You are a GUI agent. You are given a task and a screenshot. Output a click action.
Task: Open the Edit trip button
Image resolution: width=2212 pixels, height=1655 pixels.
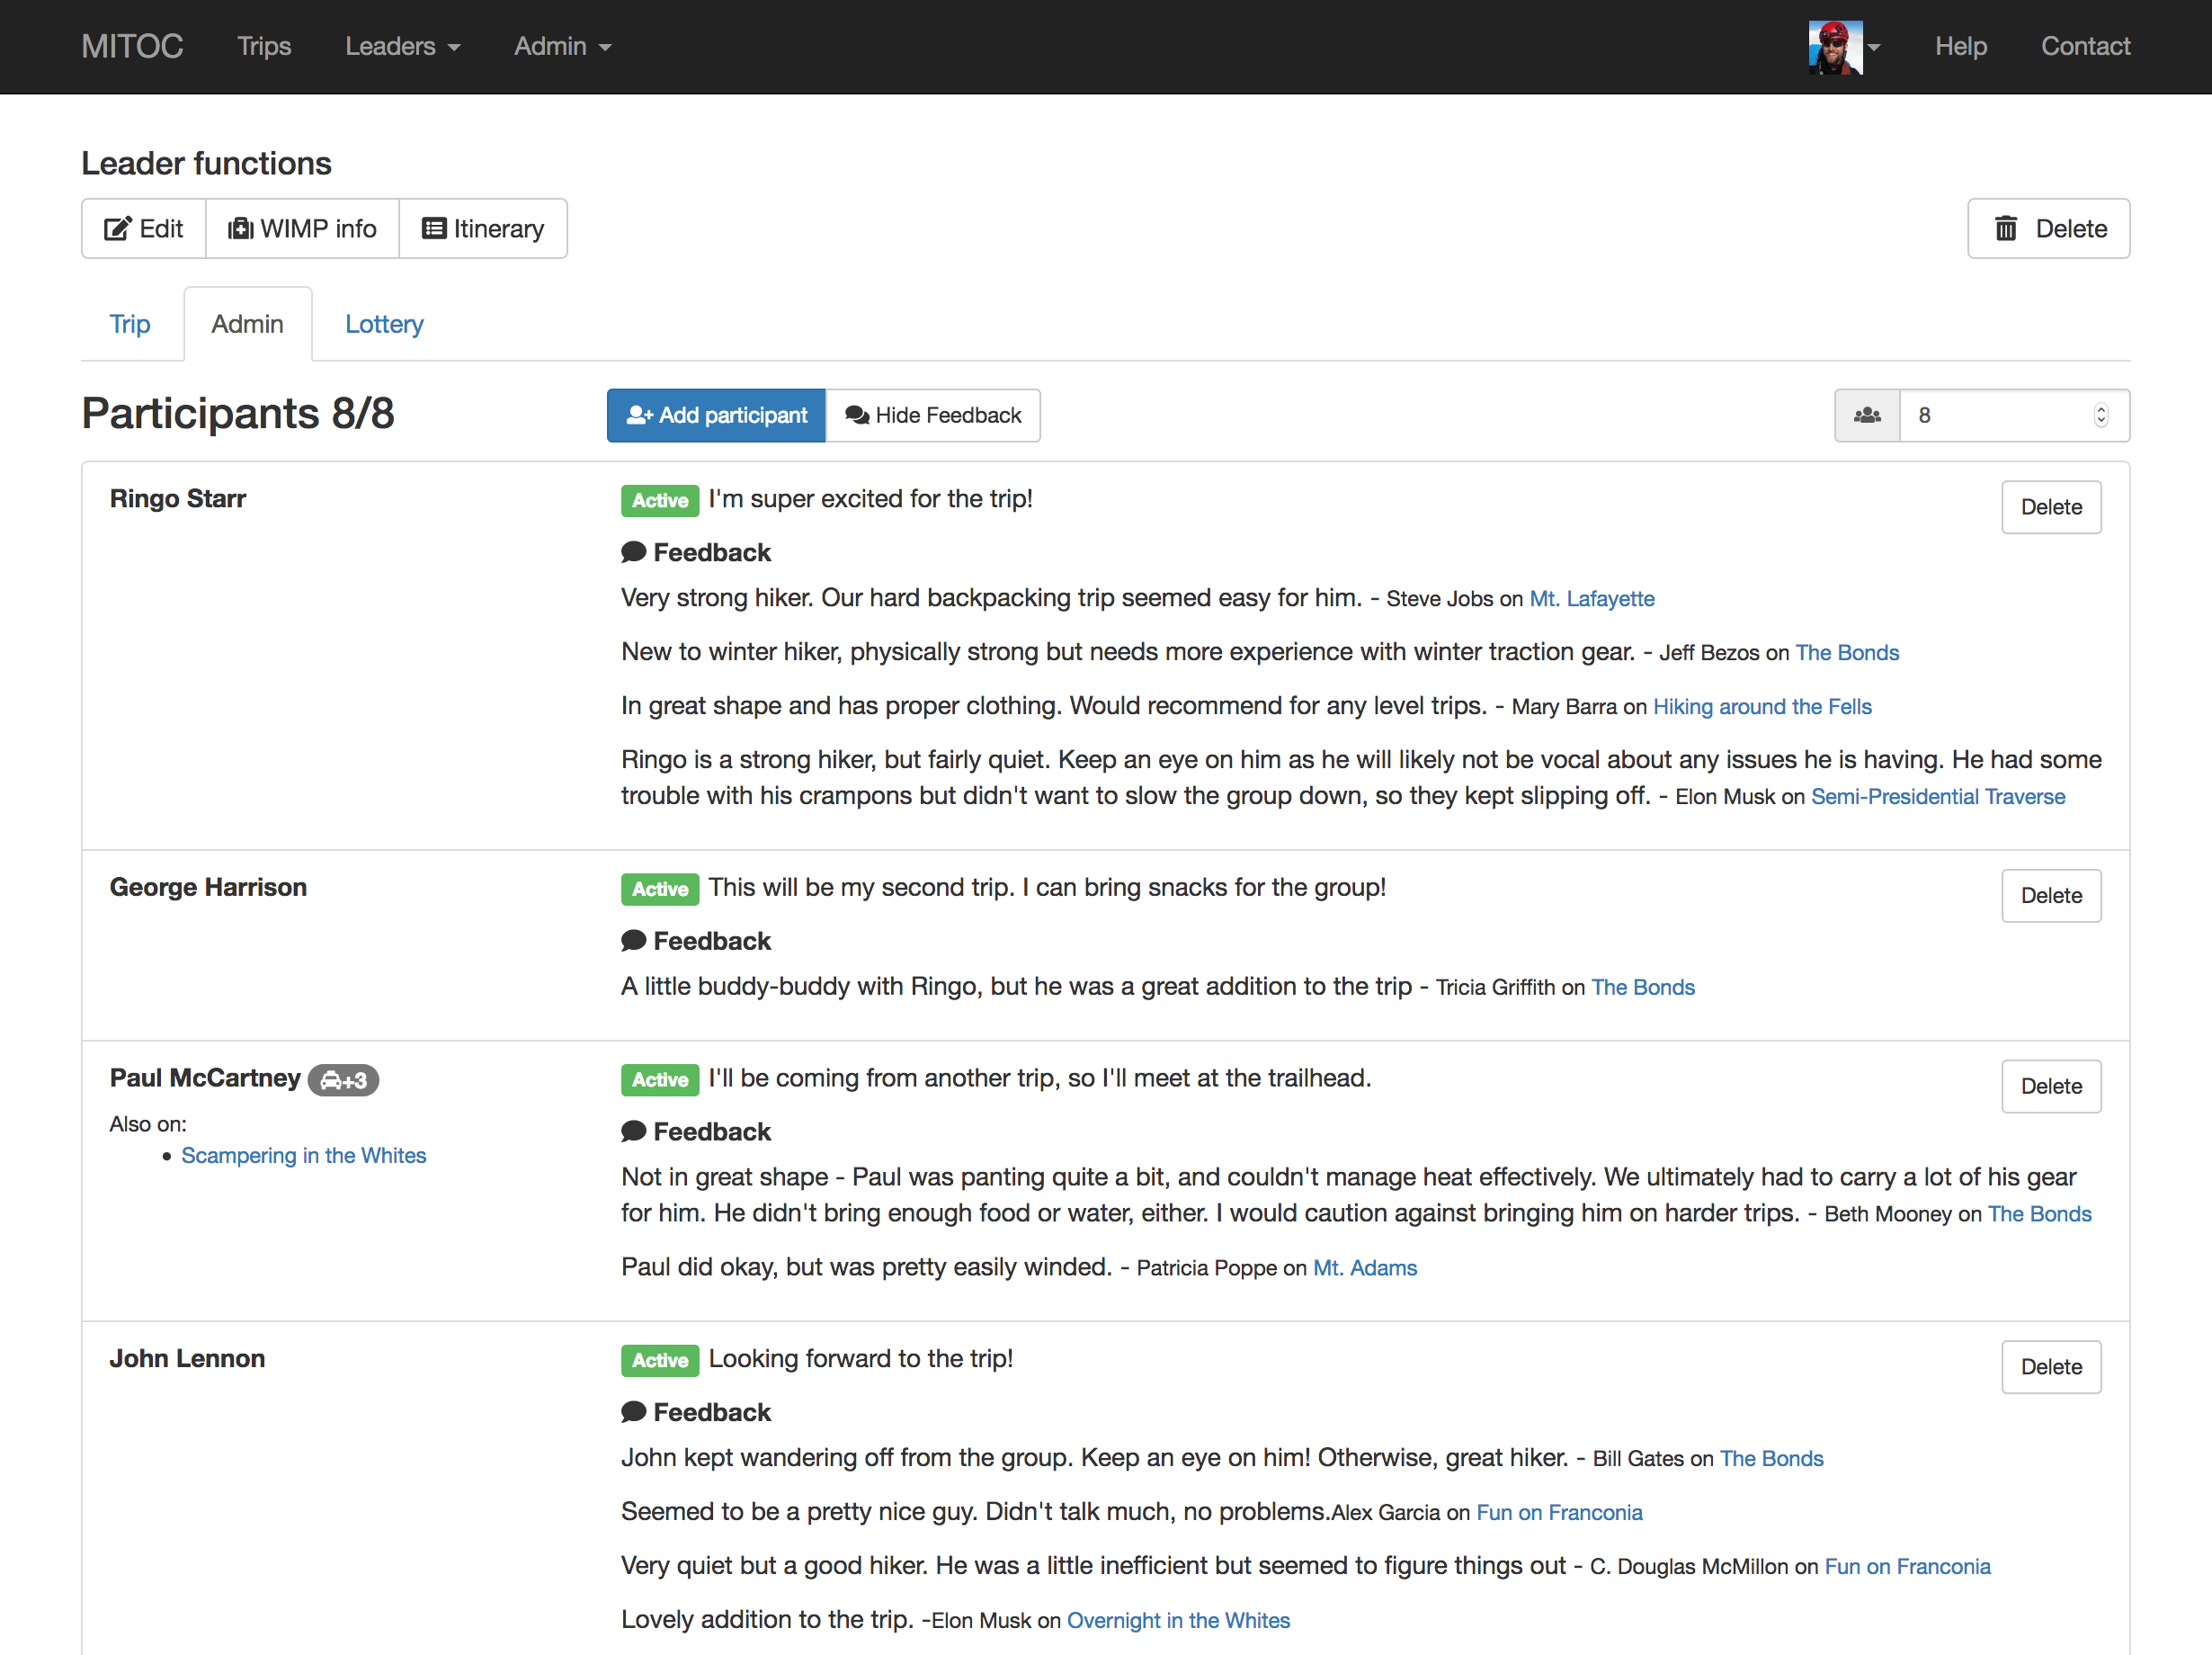pos(144,228)
